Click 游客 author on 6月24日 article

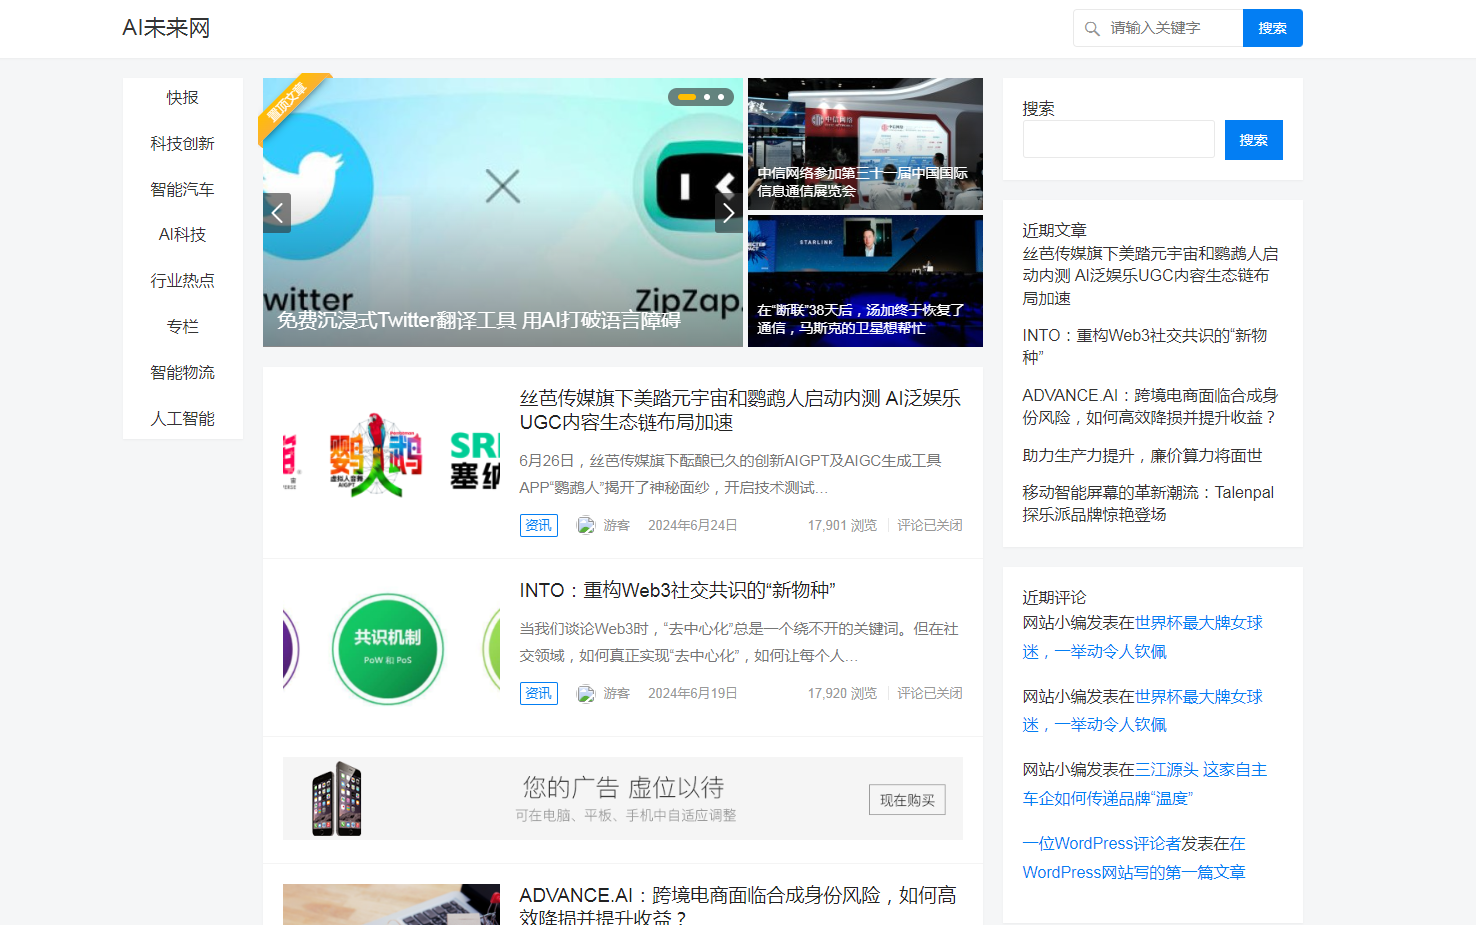pyautogui.click(x=616, y=526)
